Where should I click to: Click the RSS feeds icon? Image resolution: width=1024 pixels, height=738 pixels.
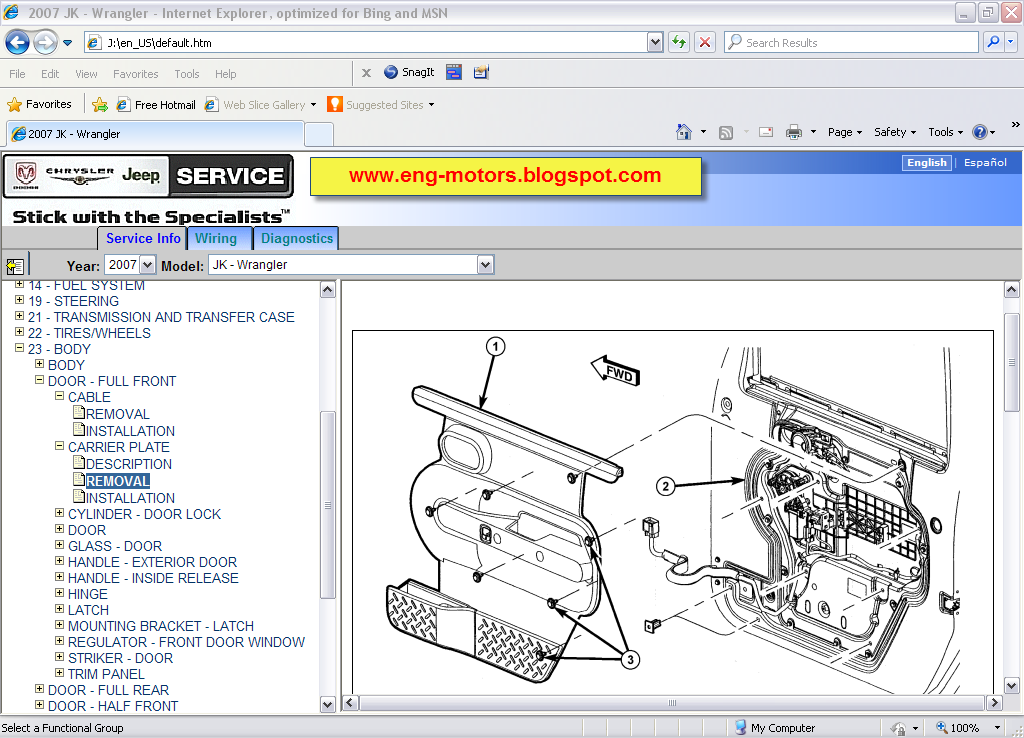pos(726,133)
